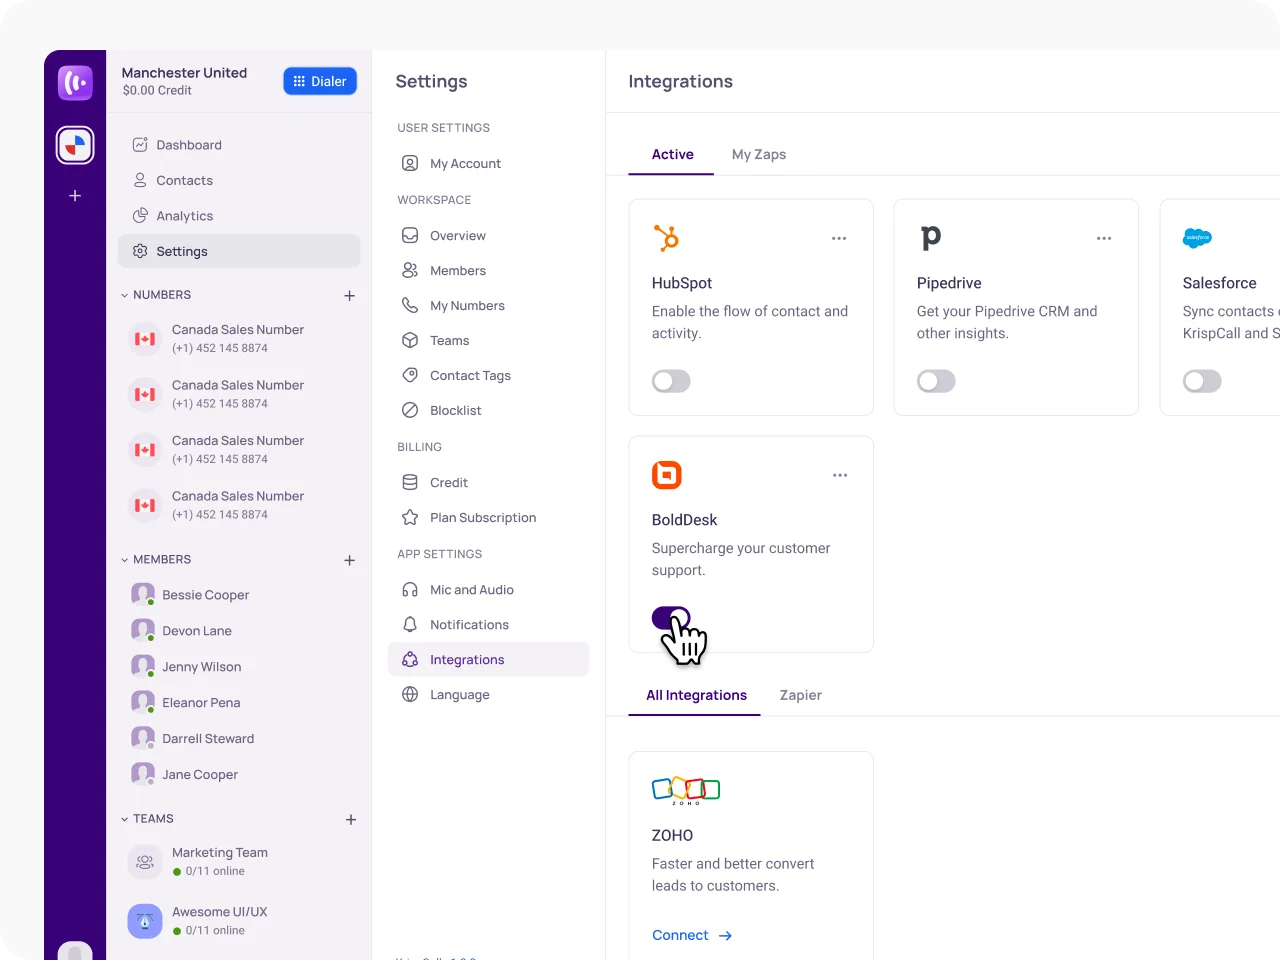Add a new workspace with plus icon
Screen dimensions: 1280x960
(x=75, y=196)
